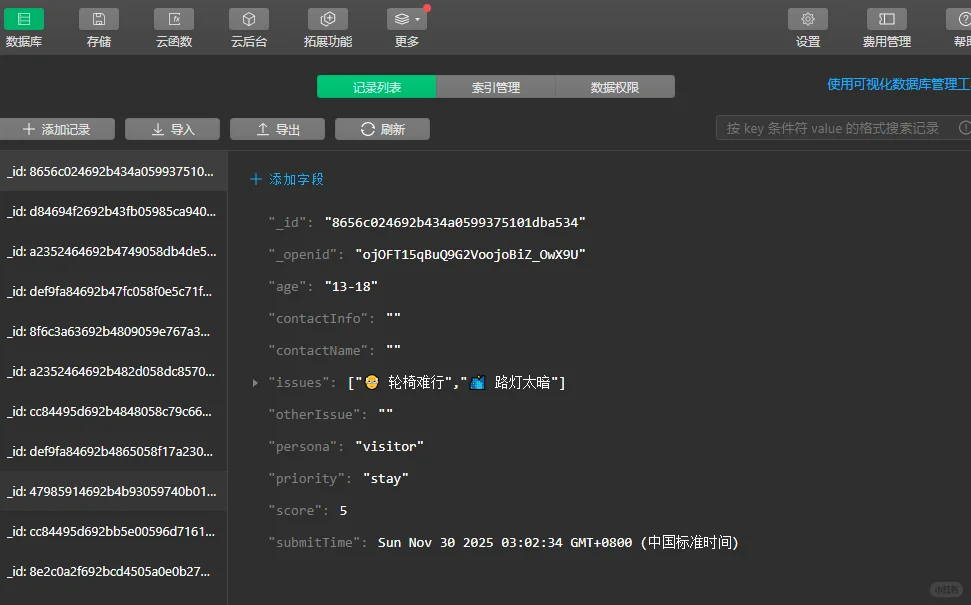Click the empty contactInfo value

coord(393,317)
